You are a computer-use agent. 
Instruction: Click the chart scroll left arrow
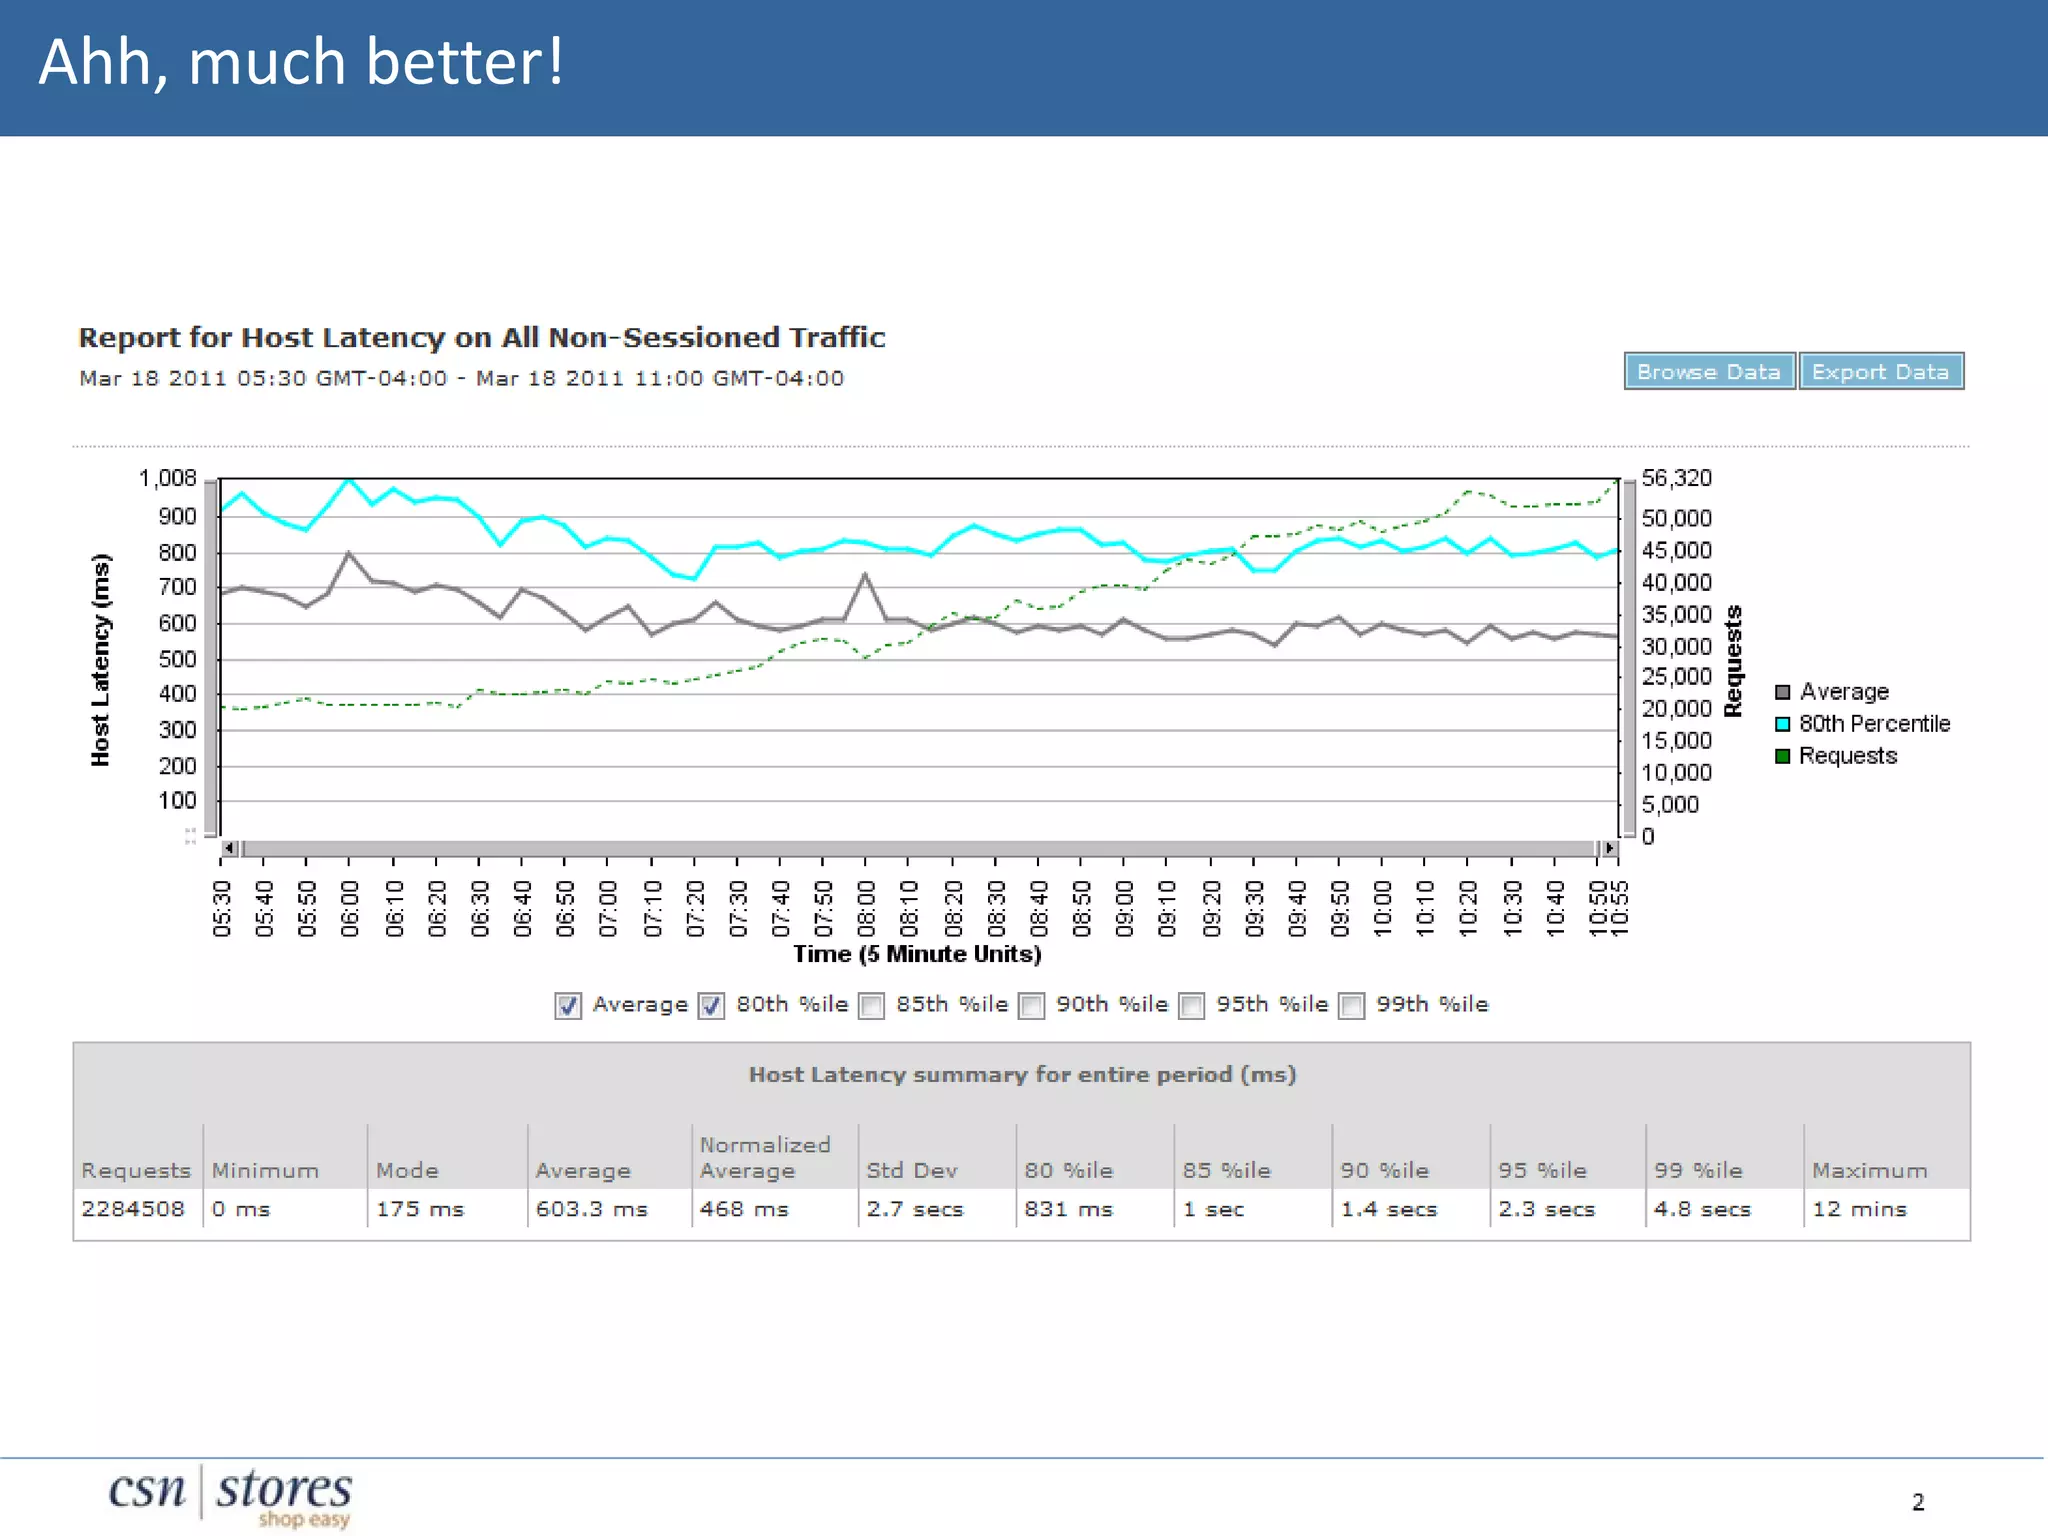pyautogui.click(x=229, y=848)
